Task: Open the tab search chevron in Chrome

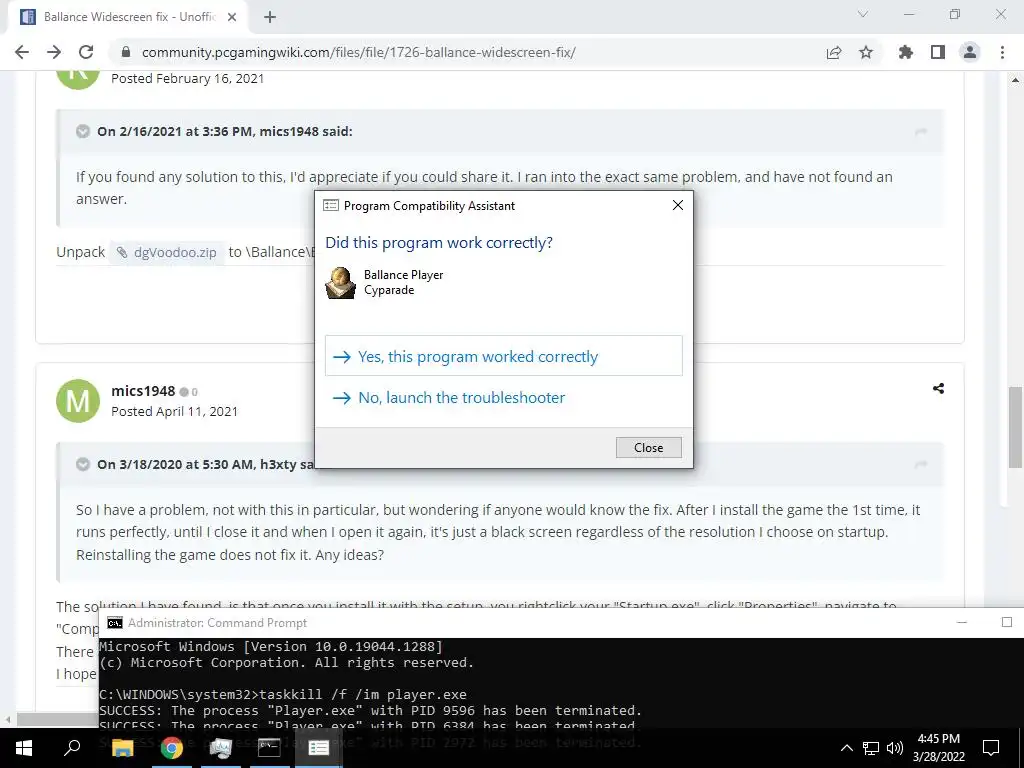Action: 863,14
